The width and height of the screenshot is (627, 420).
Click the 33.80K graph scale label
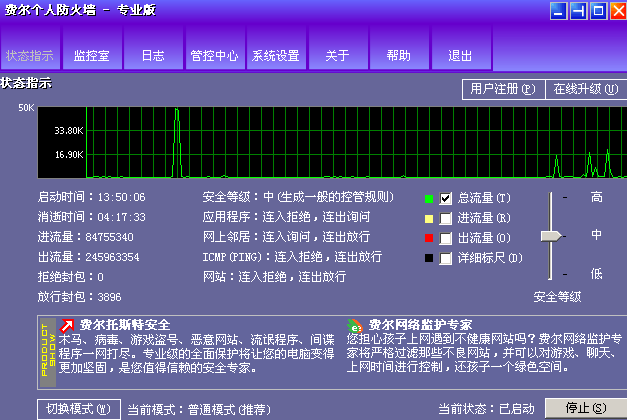coord(69,130)
